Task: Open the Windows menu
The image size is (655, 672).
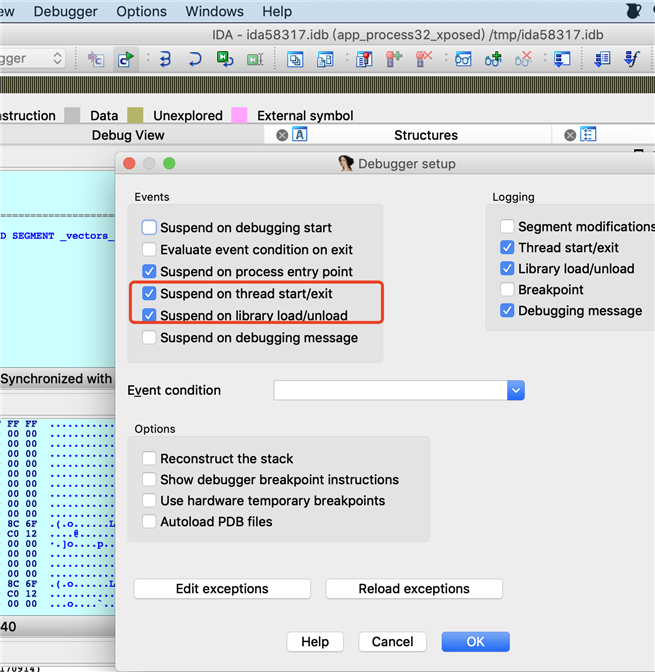Action: click(x=214, y=11)
